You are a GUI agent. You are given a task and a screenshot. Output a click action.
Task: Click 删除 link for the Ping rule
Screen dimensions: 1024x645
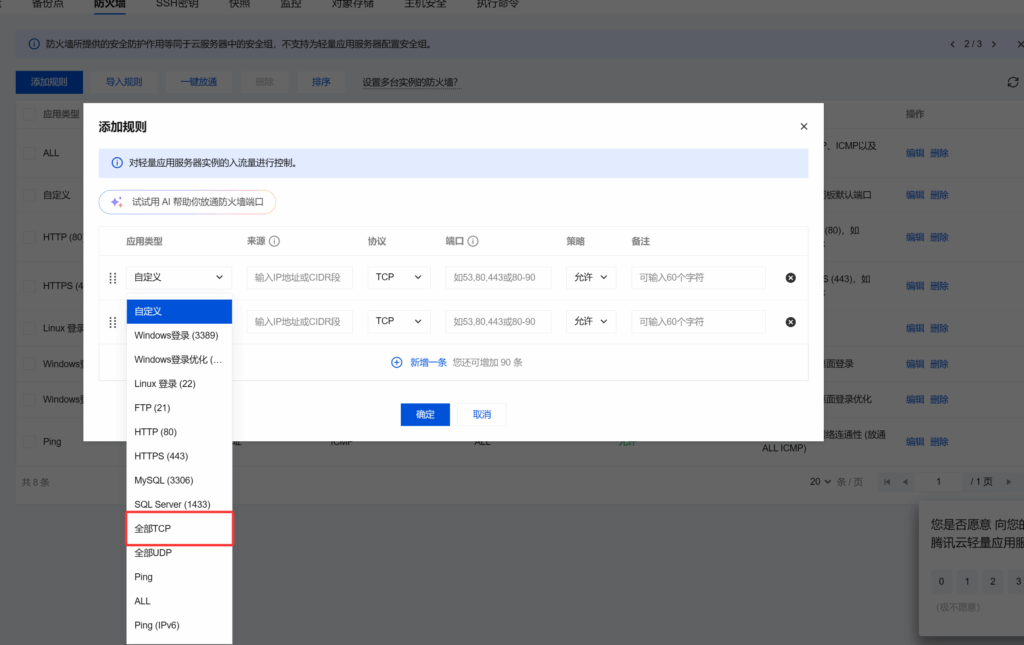(x=939, y=442)
